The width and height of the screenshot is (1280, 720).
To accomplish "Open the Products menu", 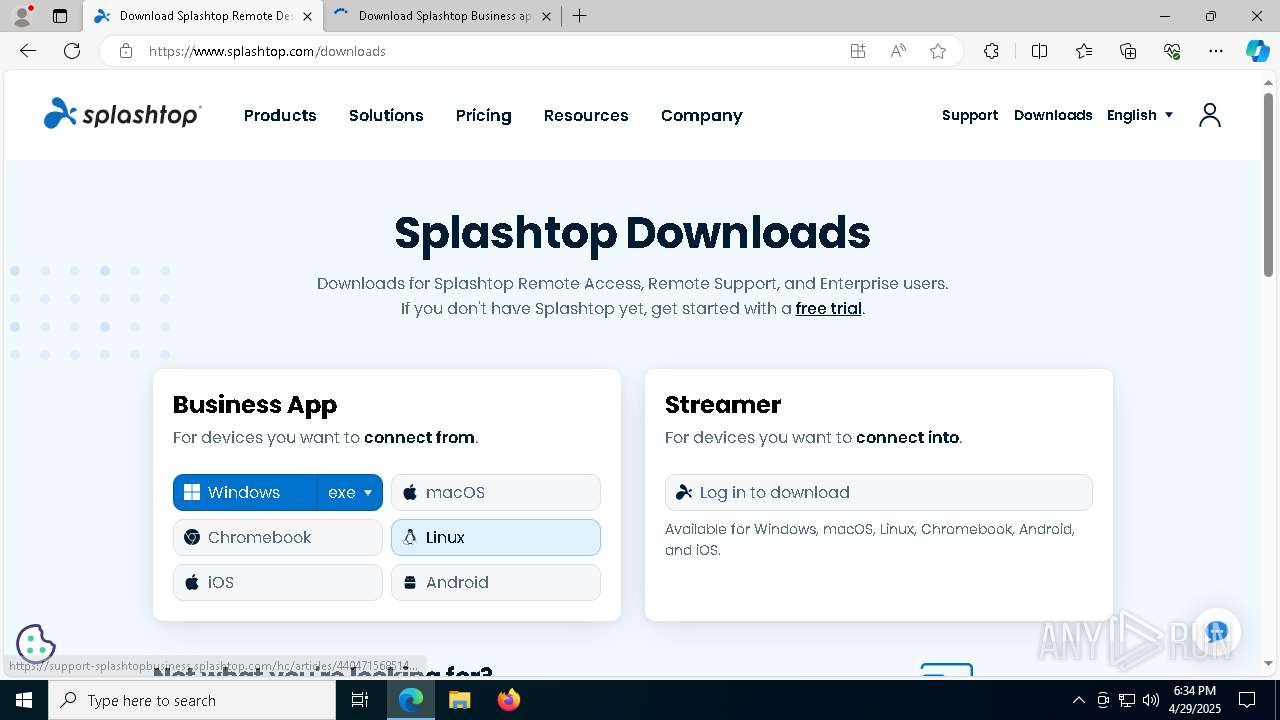I will 280,115.
